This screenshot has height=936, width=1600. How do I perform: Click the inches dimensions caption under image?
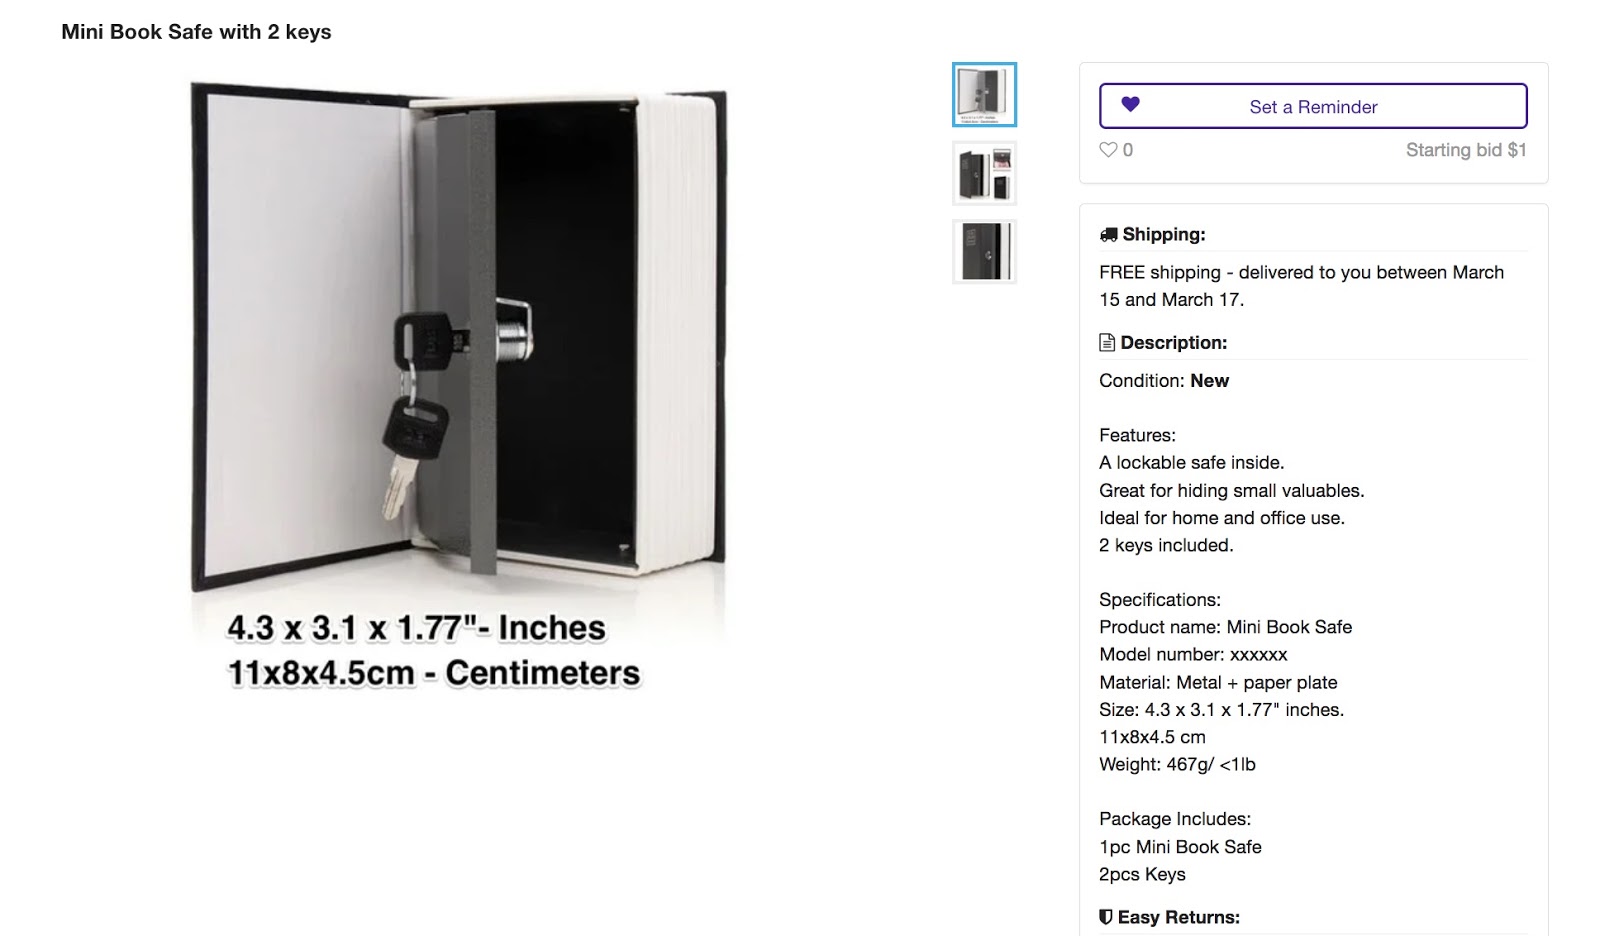coord(416,628)
